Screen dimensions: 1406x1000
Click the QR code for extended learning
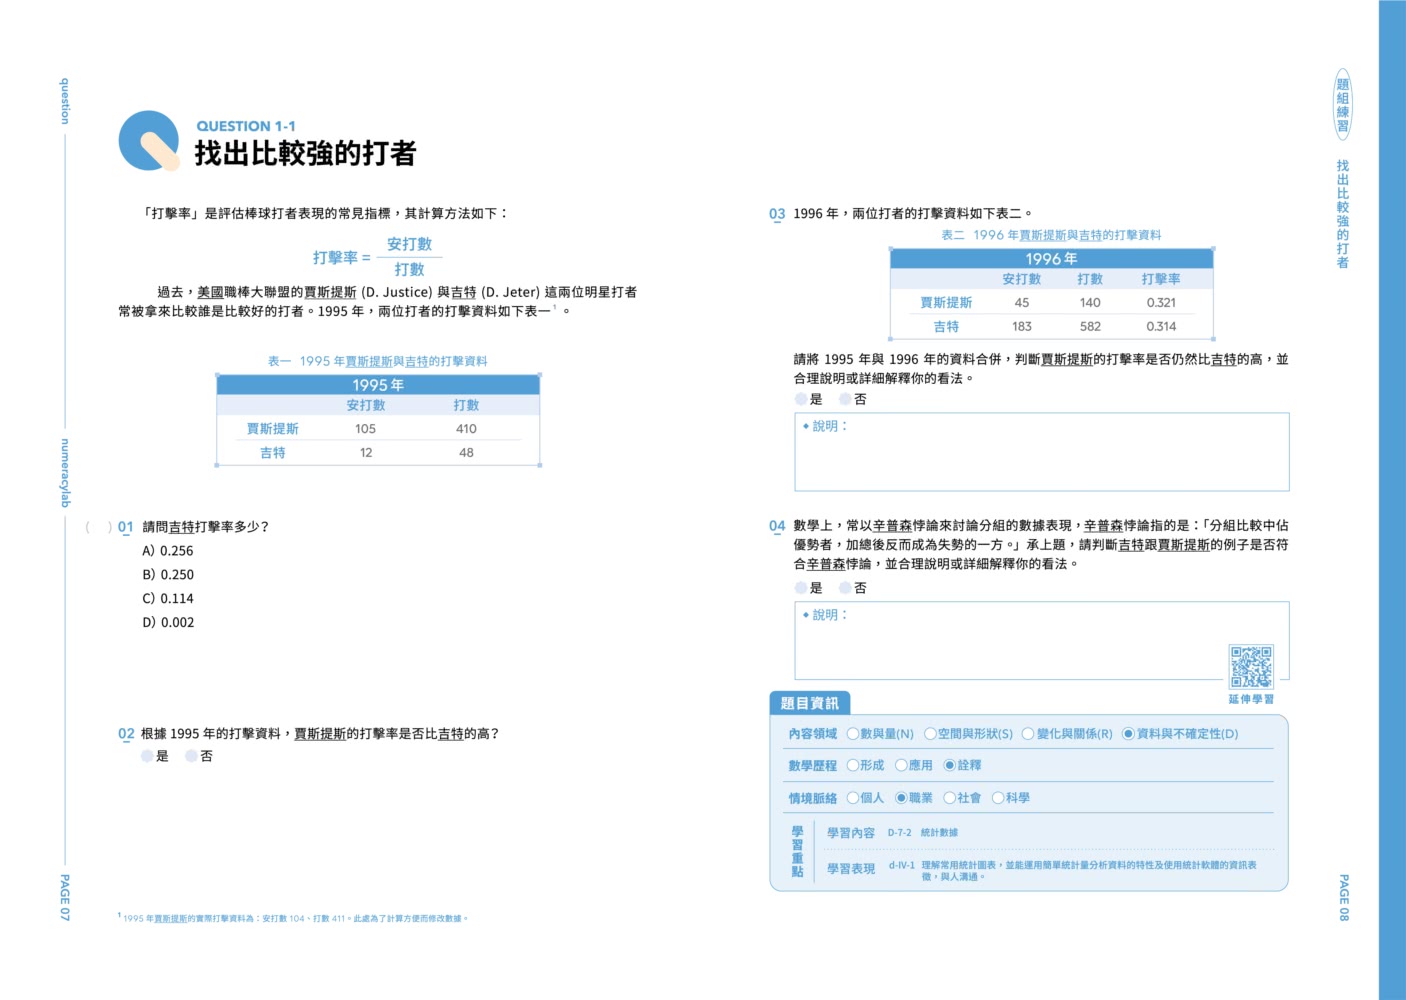coord(1251,667)
